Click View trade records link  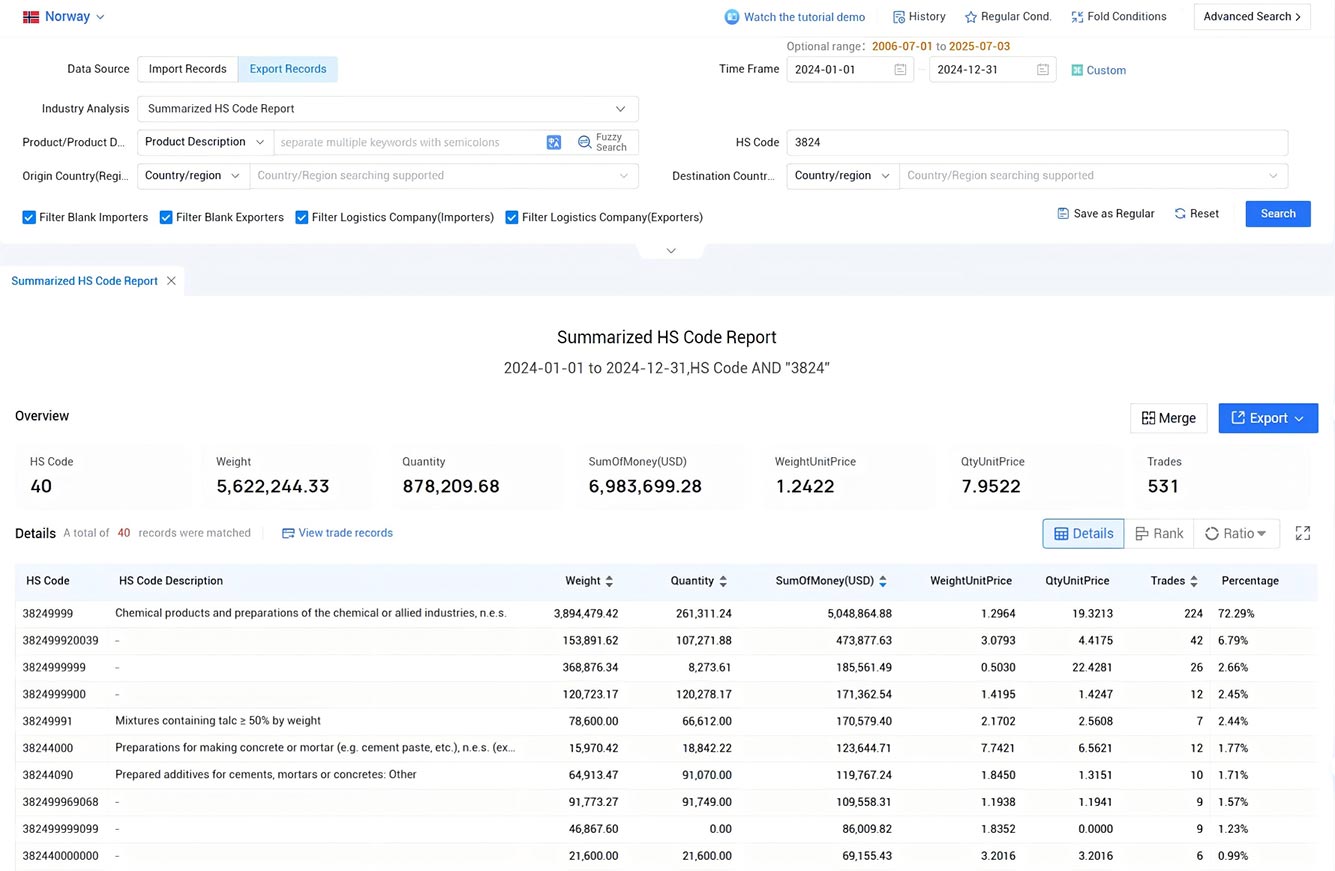point(337,533)
